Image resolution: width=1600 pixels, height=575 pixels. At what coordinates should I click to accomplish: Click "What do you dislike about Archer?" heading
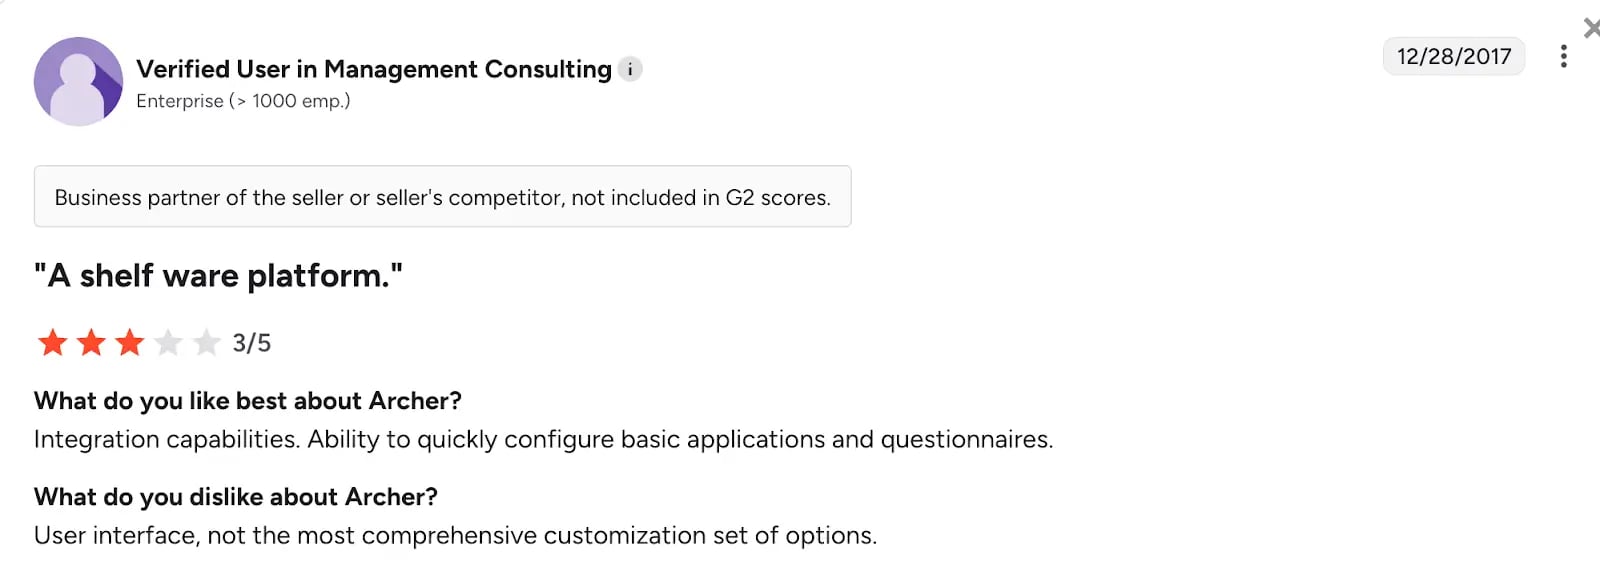pyautogui.click(x=235, y=497)
